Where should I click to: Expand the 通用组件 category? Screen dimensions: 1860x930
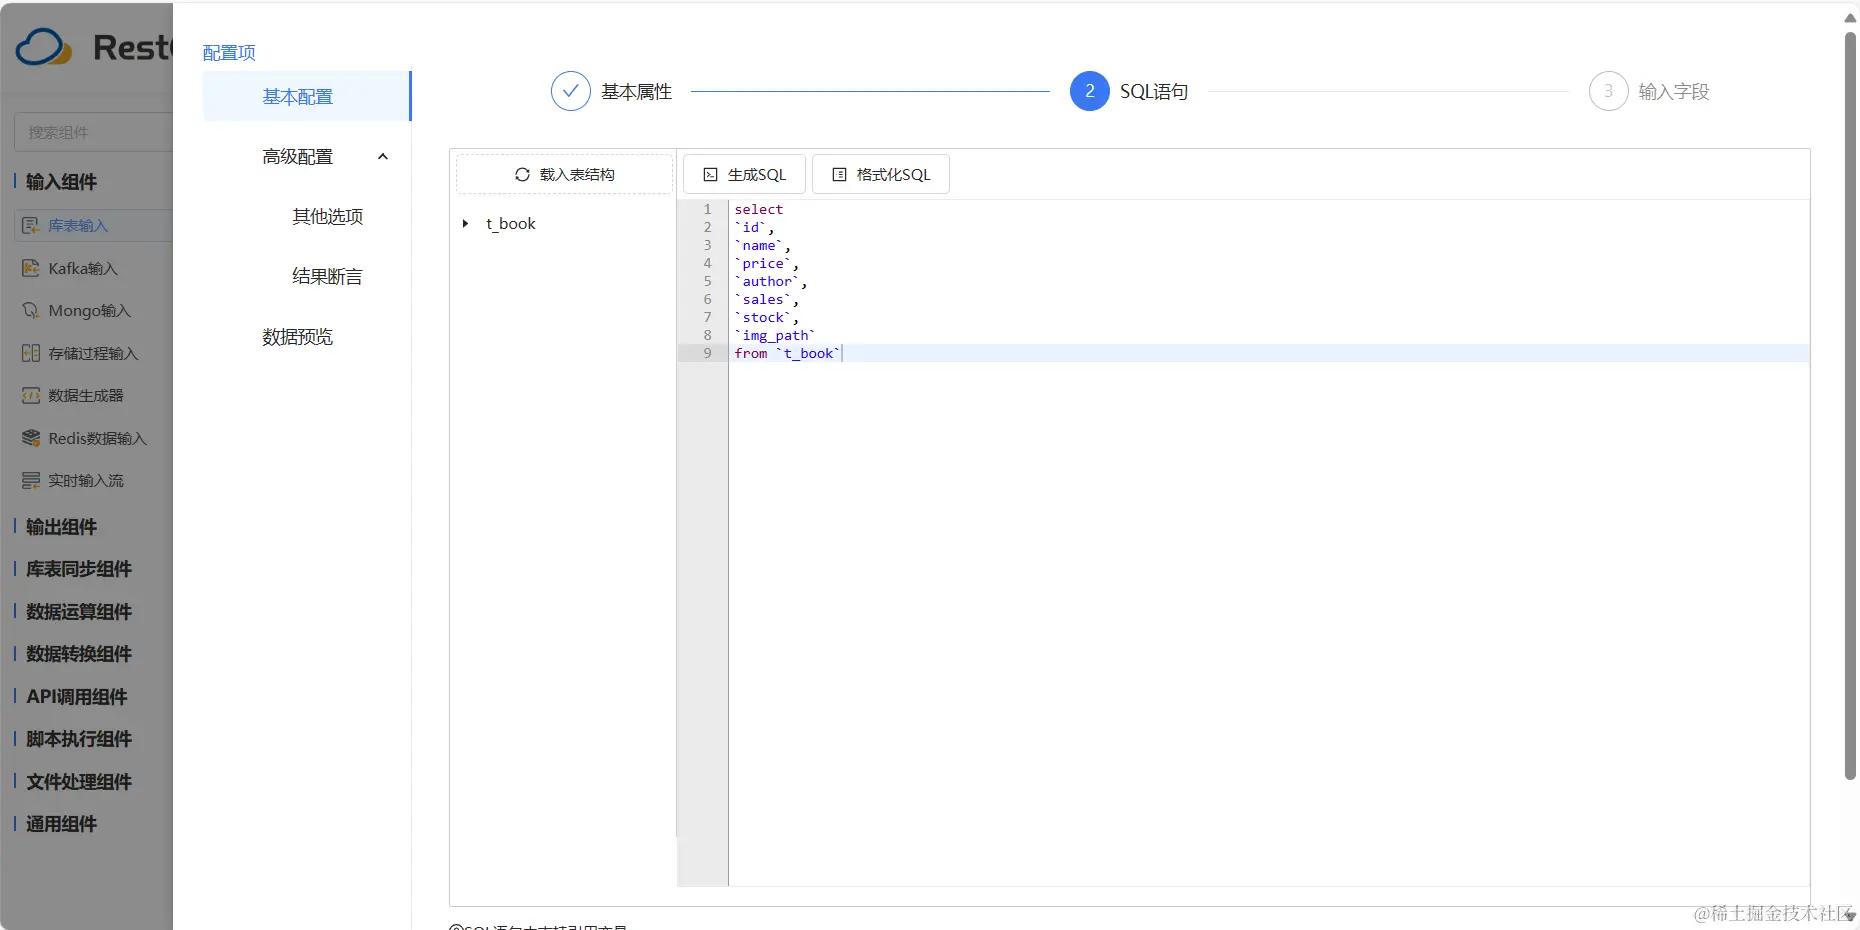(61, 824)
